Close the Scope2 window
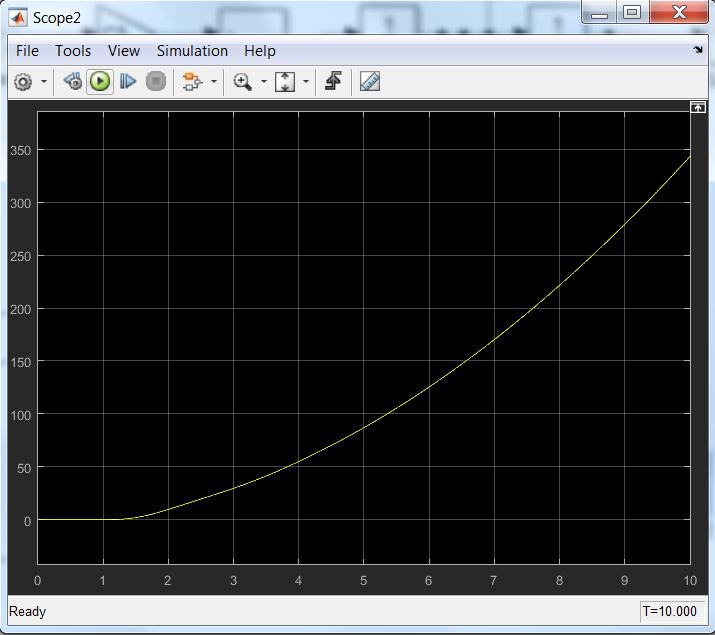The height and width of the screenshot is (635, 715). (x=679, y=12)
